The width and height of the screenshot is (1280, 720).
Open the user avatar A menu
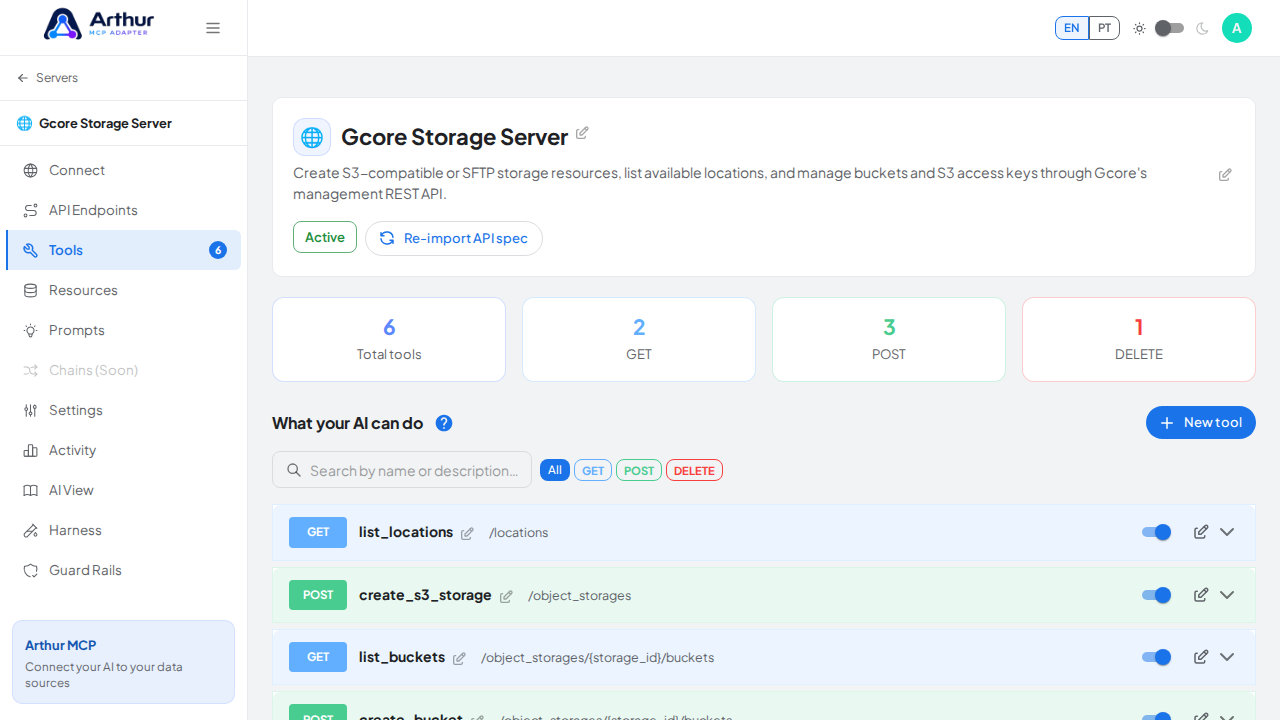(1237, 28)
